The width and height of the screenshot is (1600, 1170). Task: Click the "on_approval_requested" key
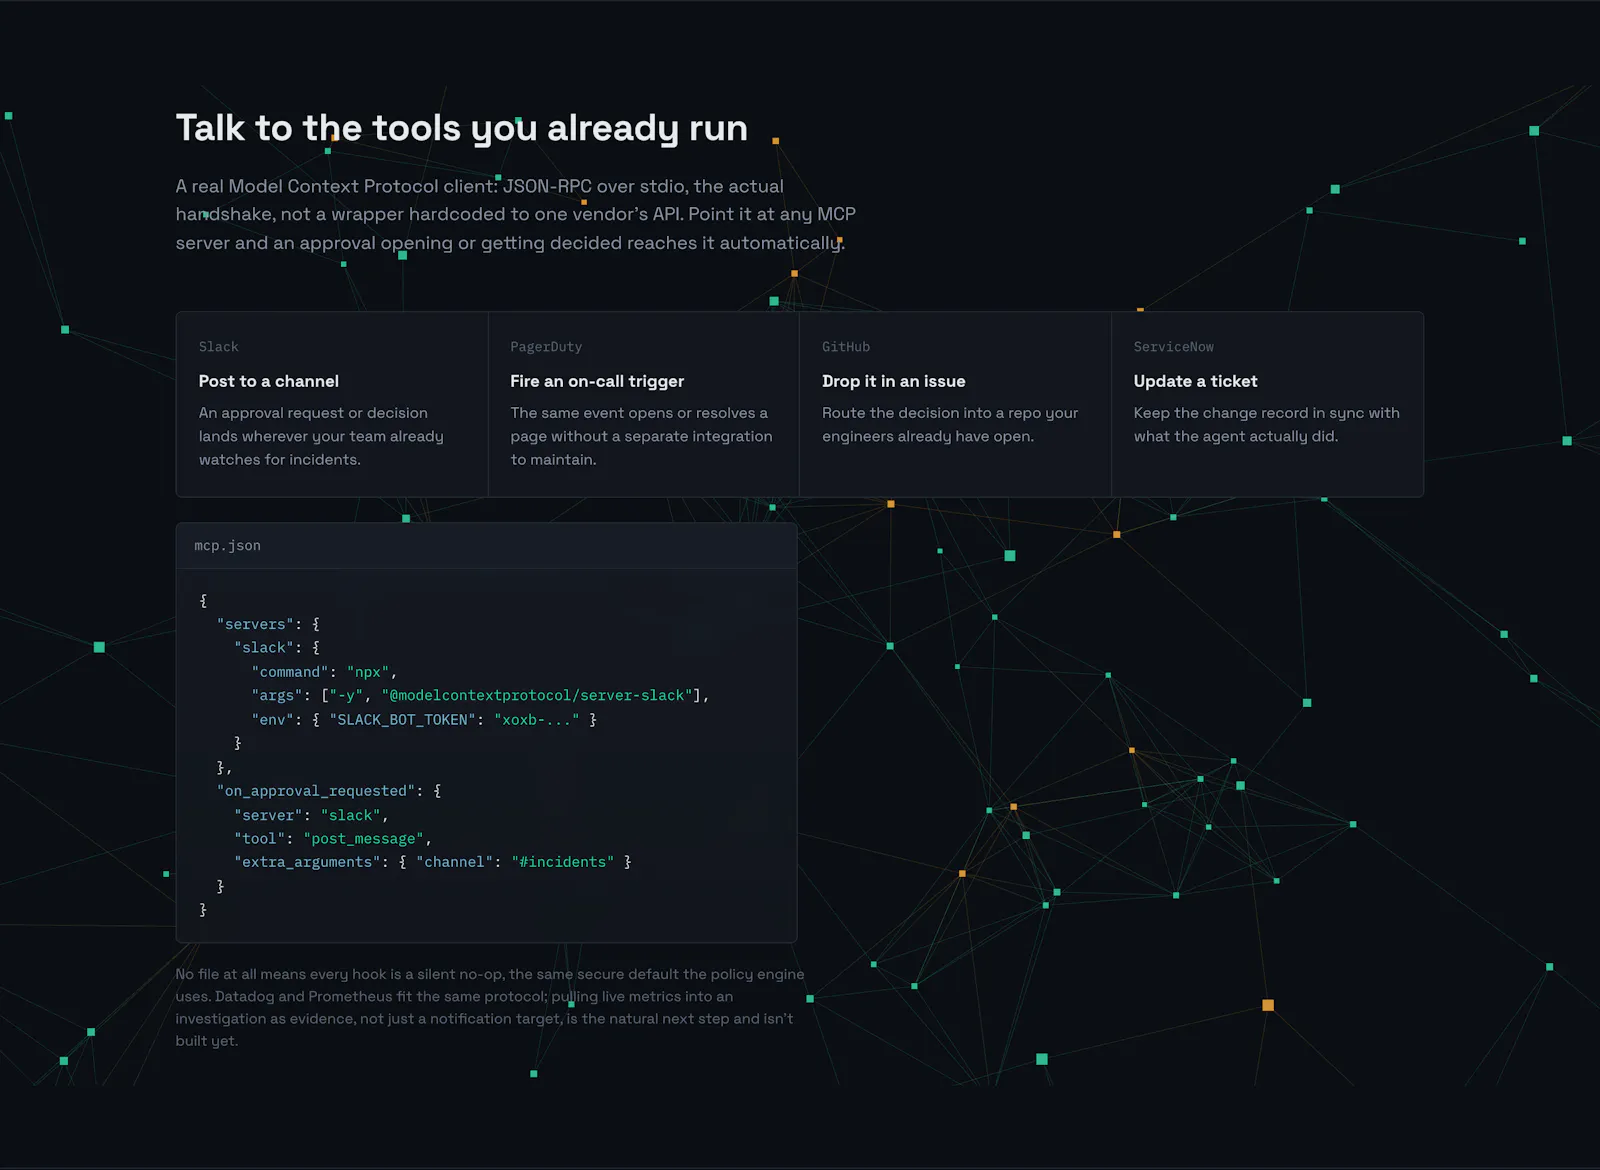click(316, 791)
